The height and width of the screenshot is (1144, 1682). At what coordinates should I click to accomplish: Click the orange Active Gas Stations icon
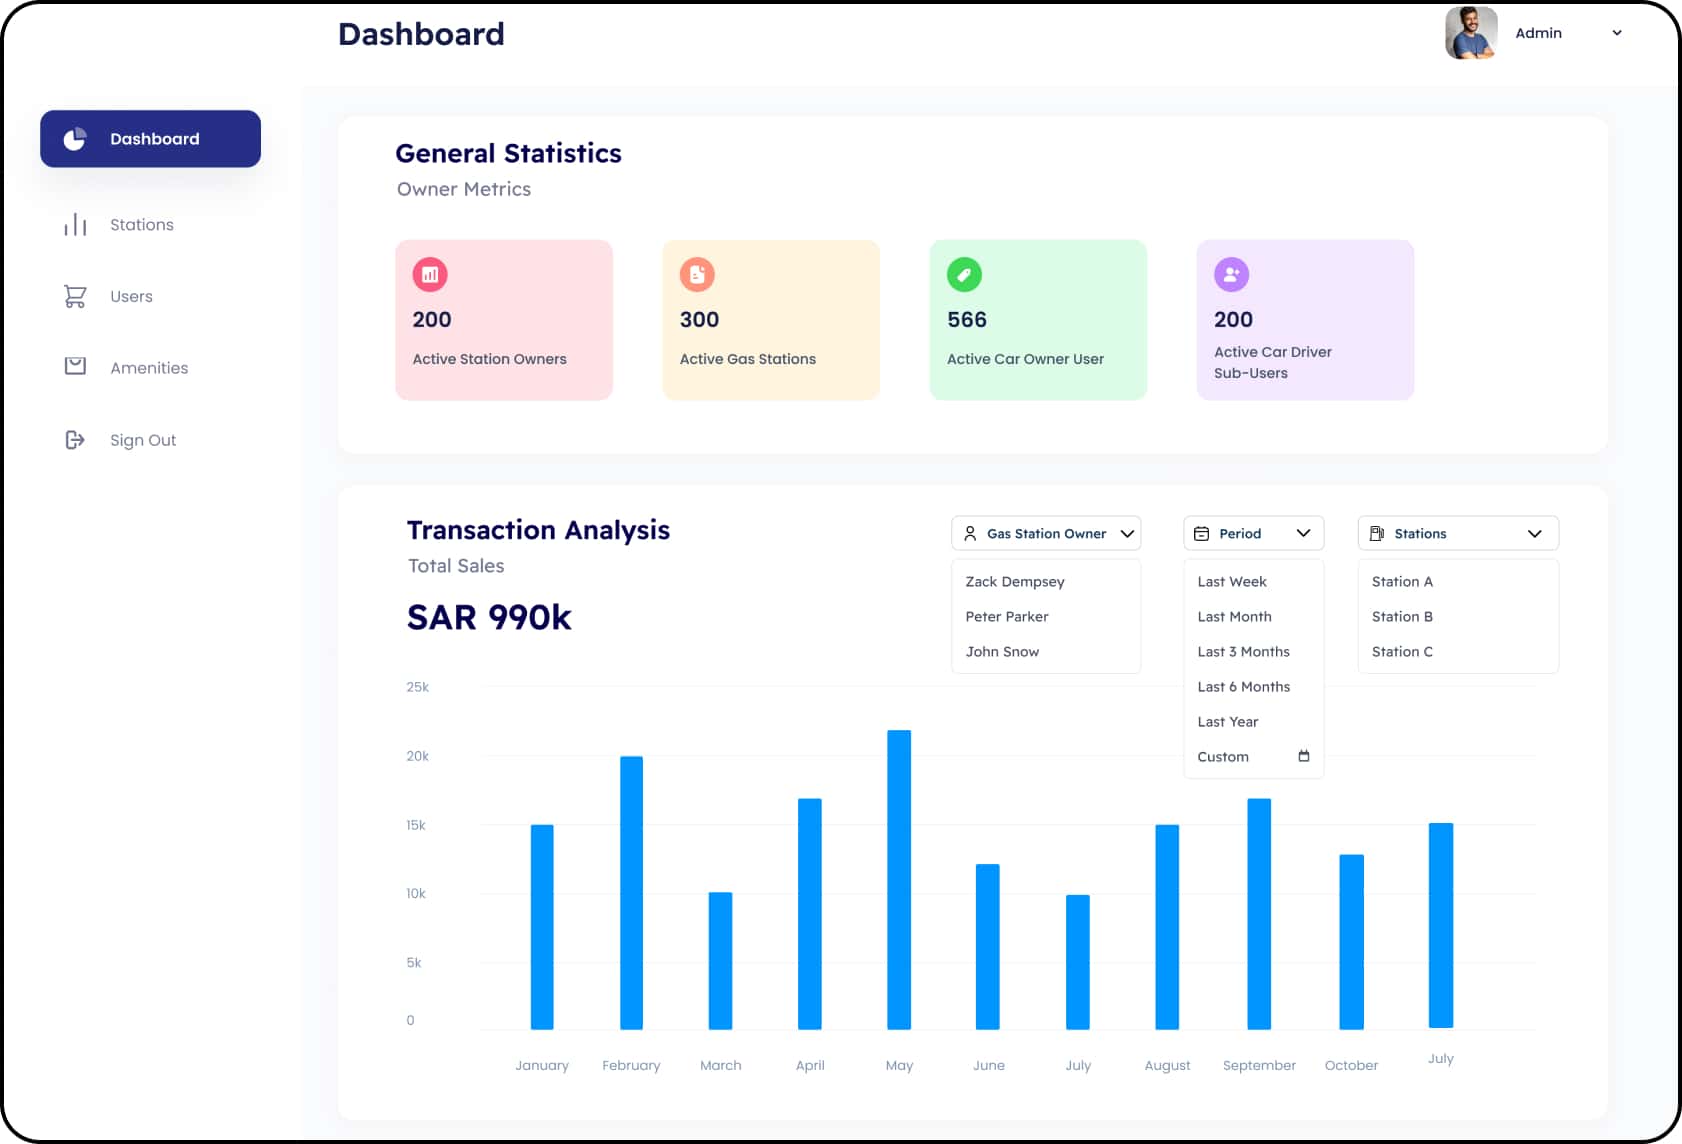[x=697, y=275]
